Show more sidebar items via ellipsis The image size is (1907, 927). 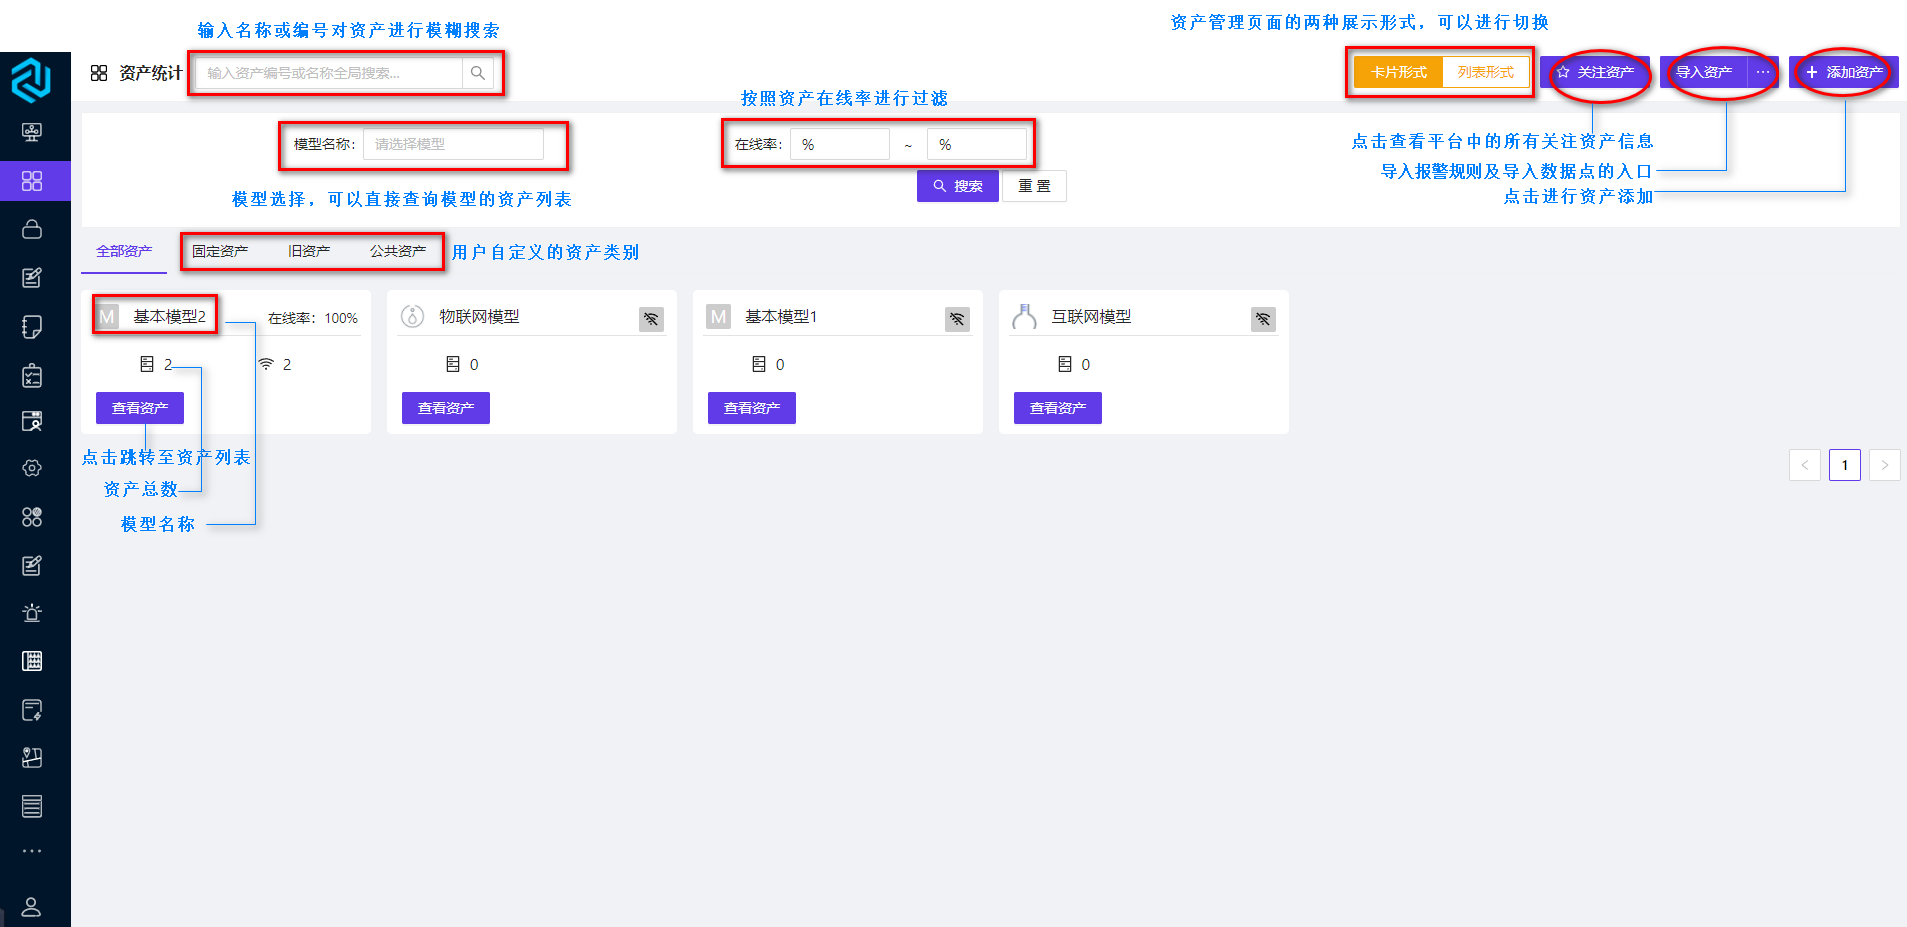pyautogui.click(x=32, y=851)
